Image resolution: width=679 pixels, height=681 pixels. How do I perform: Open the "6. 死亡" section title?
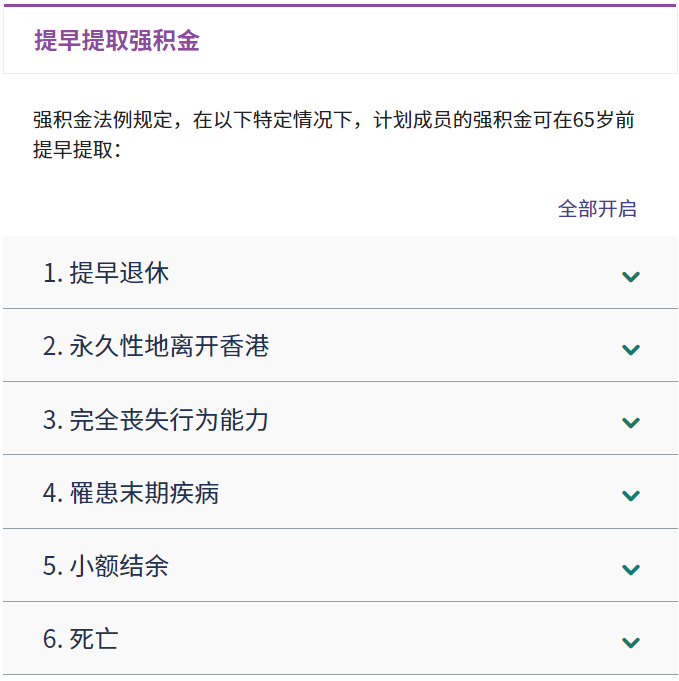[81, 639]
